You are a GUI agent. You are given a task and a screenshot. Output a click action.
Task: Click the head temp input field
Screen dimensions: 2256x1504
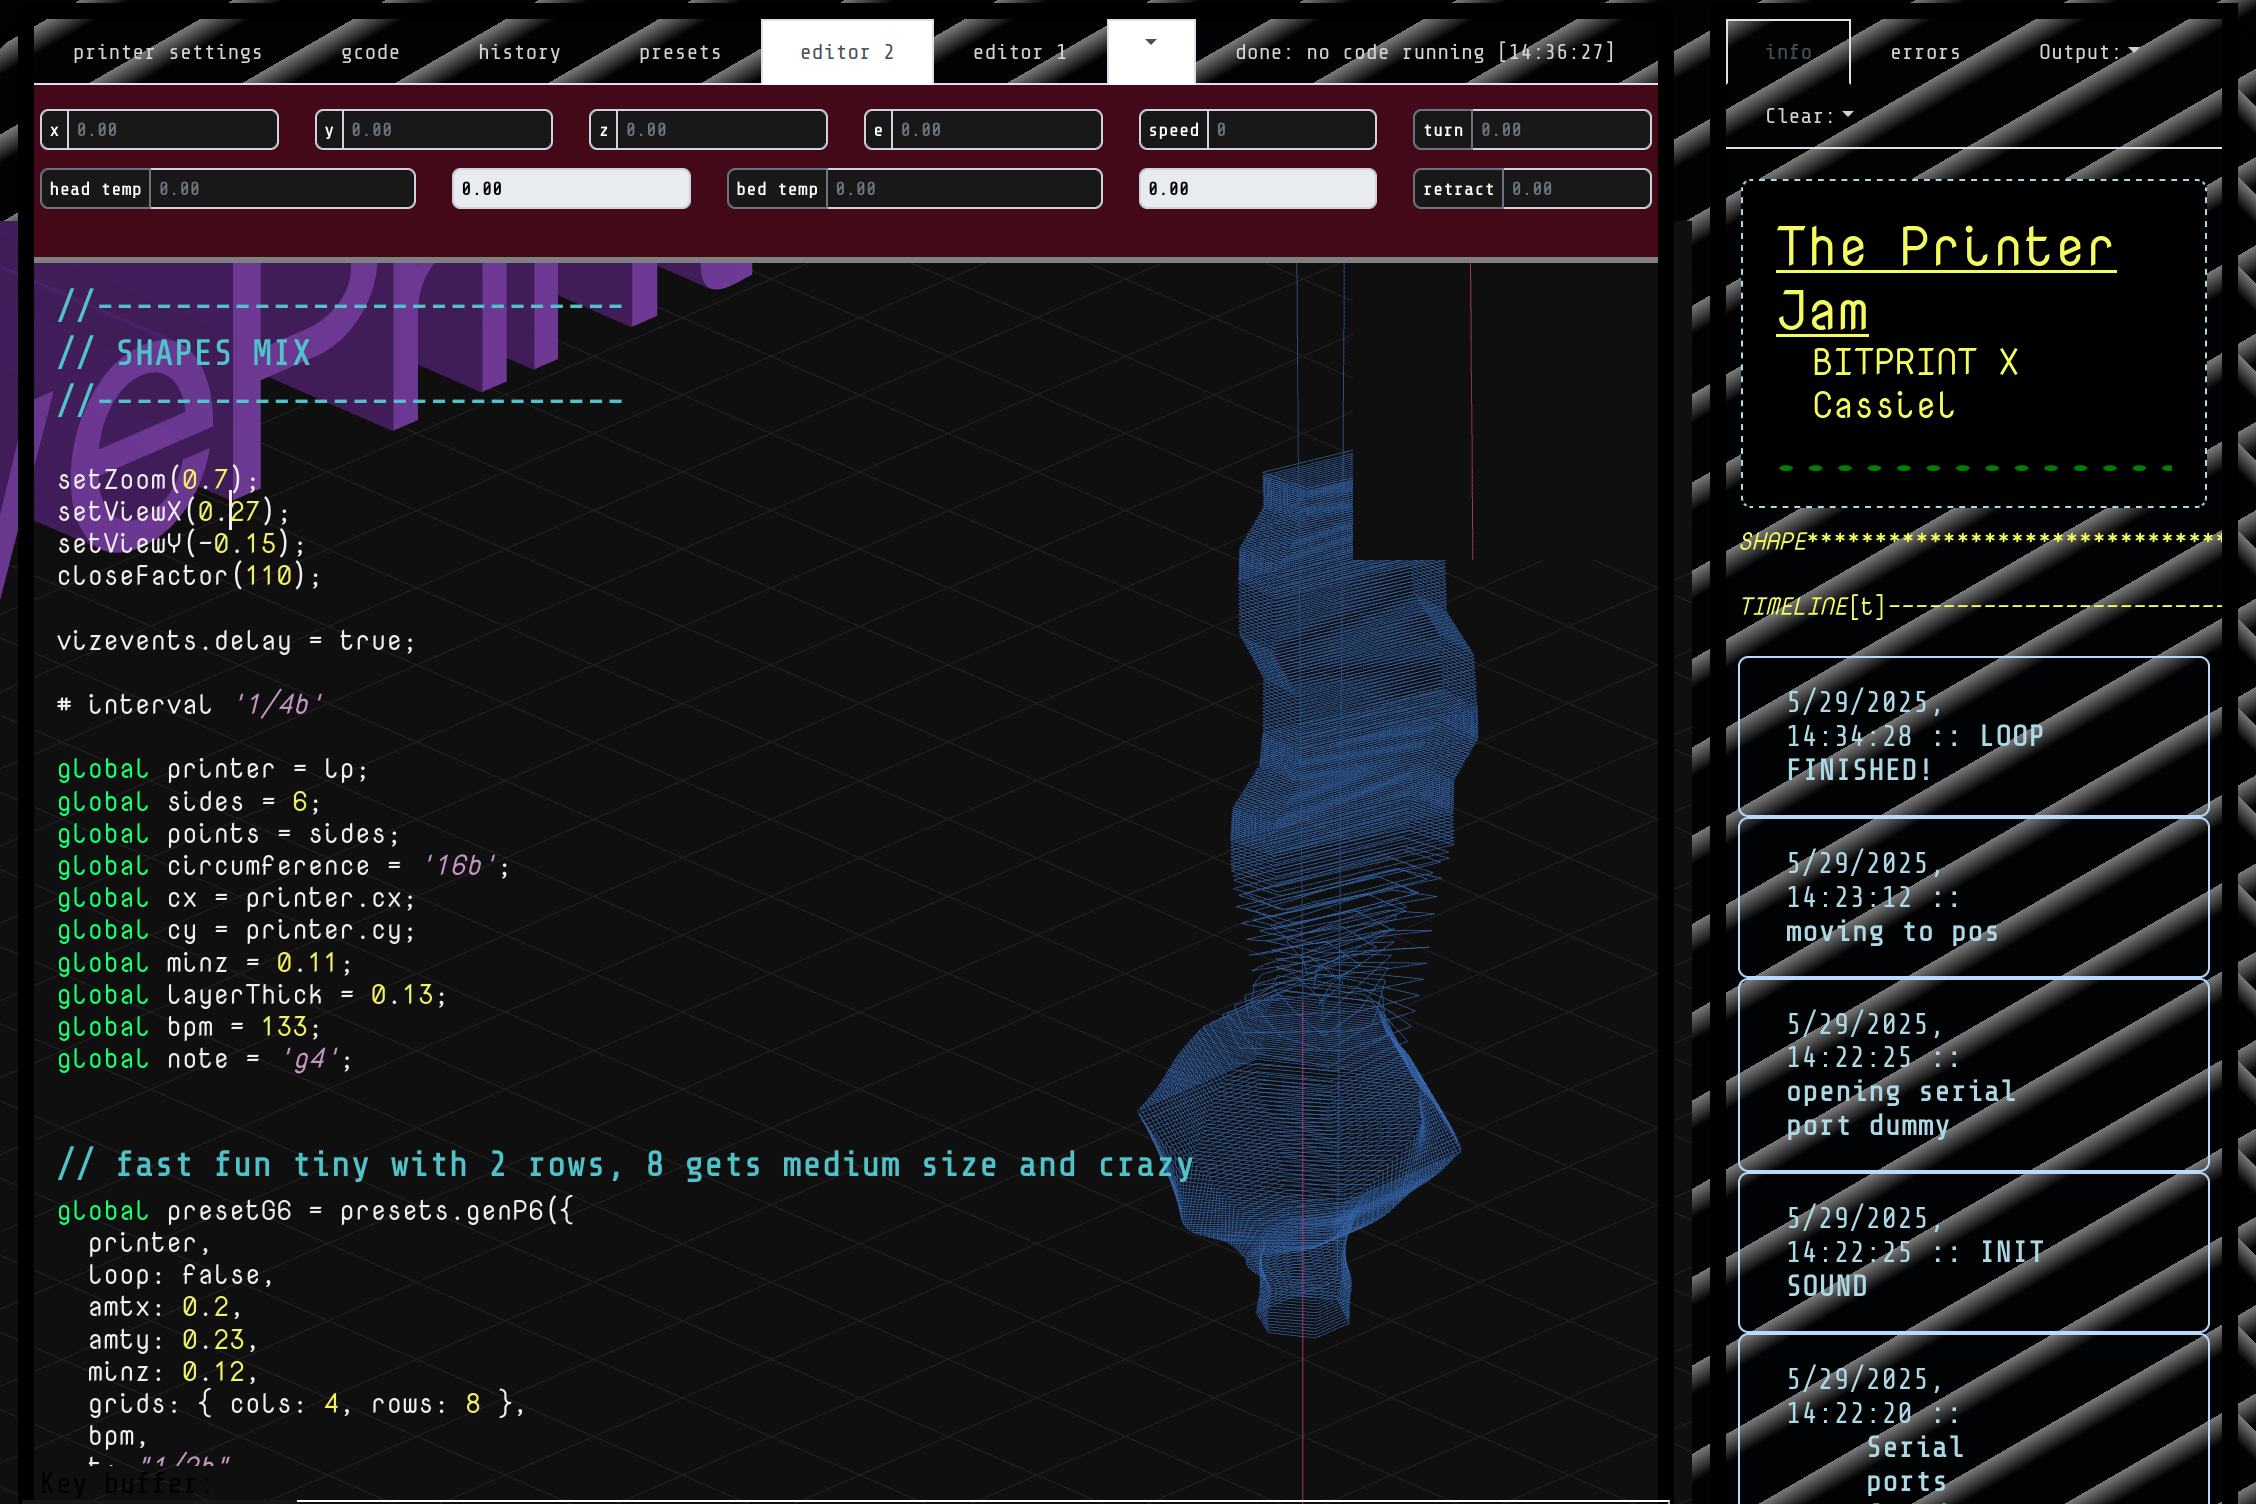coord(281,189)
